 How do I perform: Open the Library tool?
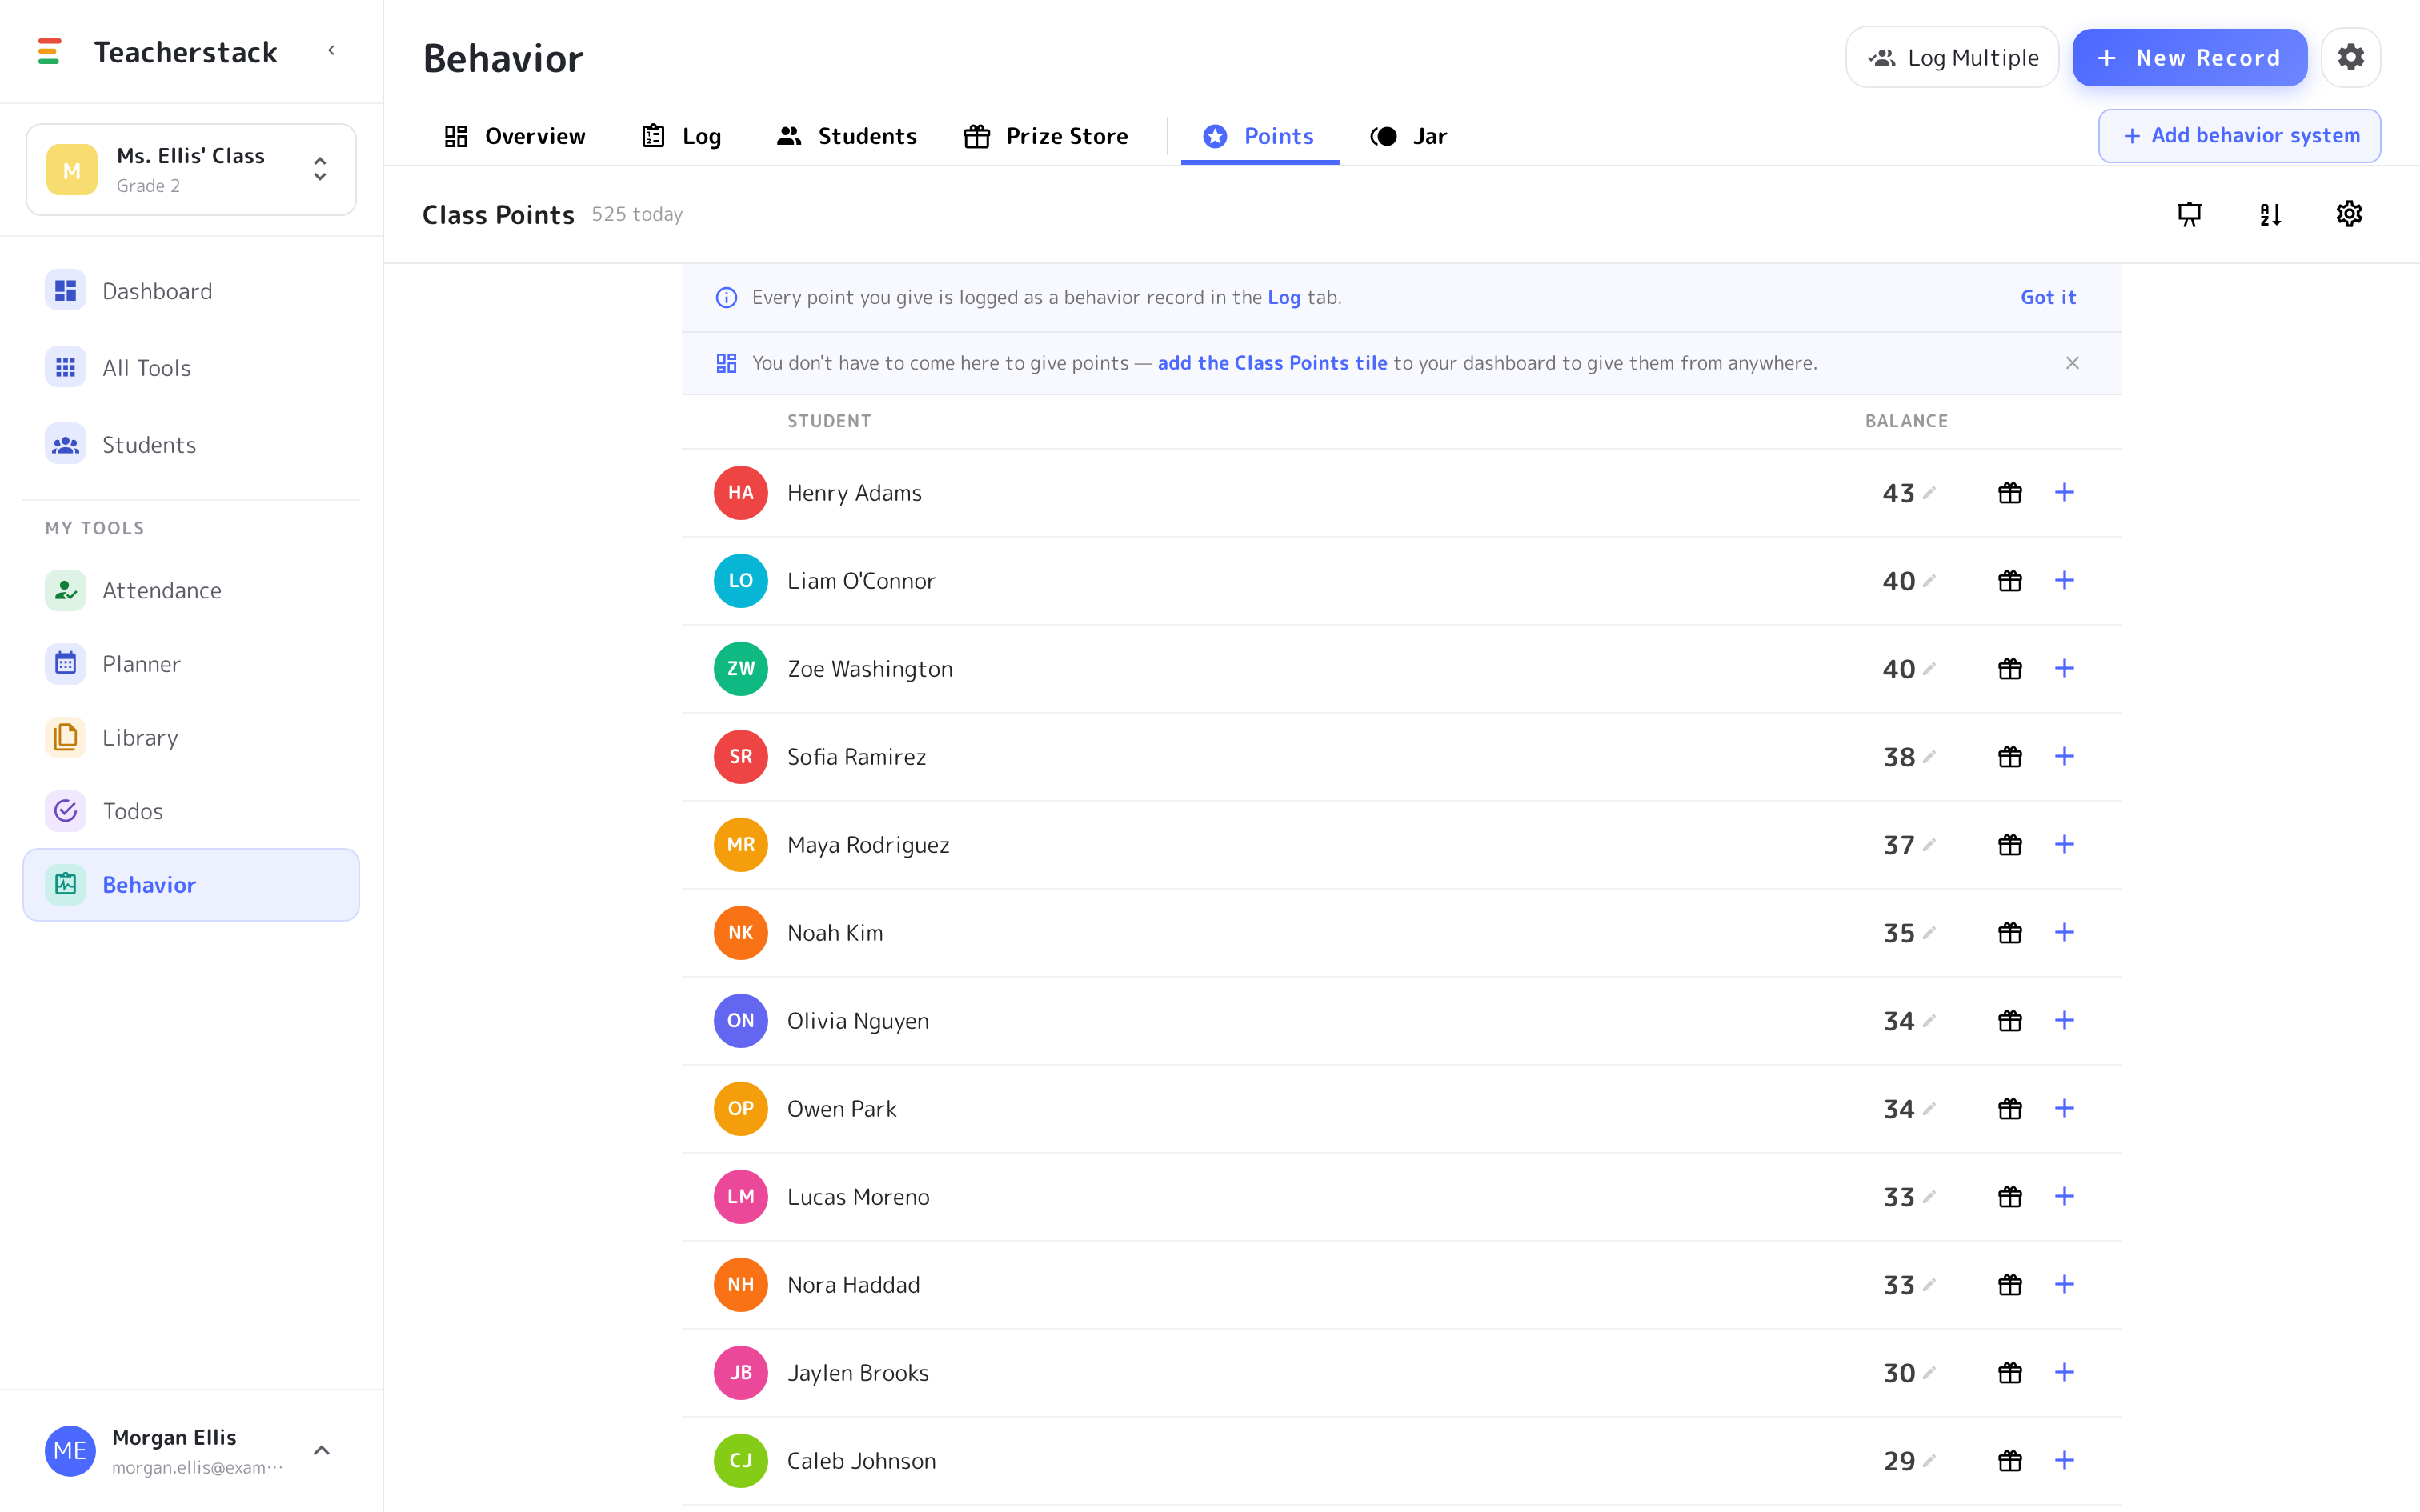pos(191,738)
